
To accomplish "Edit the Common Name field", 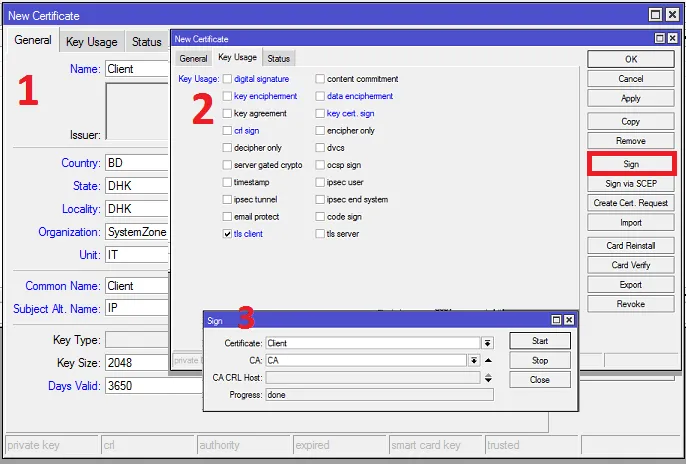I will click(137, 286).
